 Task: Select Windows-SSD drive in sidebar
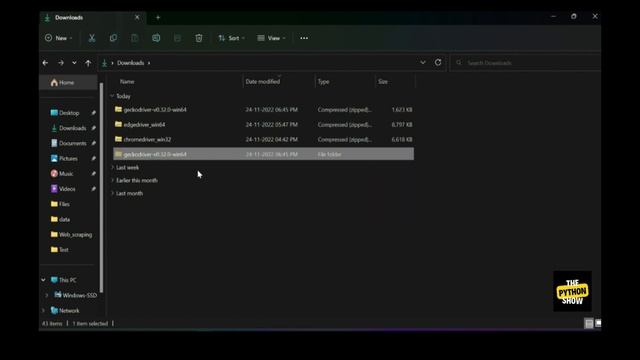80,295
